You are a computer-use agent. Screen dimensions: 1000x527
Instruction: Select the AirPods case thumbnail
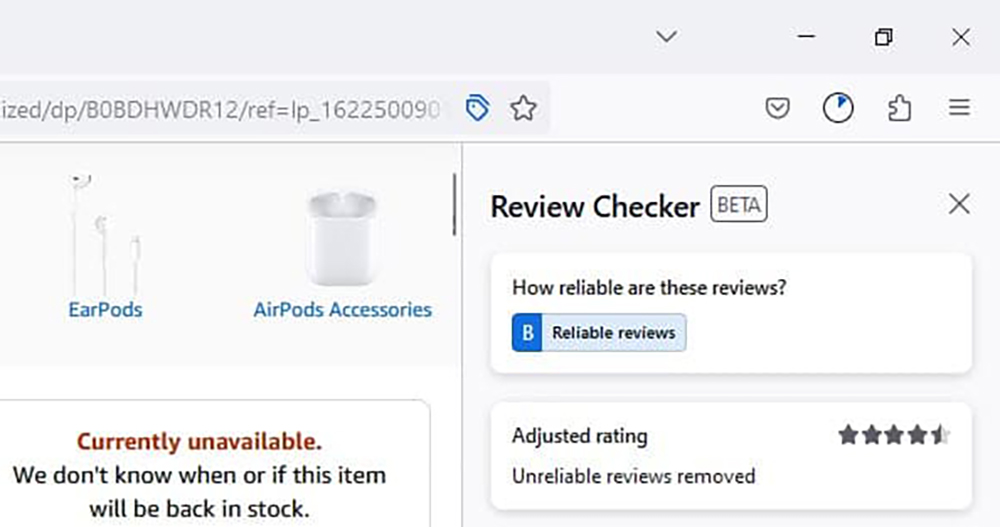341,238
